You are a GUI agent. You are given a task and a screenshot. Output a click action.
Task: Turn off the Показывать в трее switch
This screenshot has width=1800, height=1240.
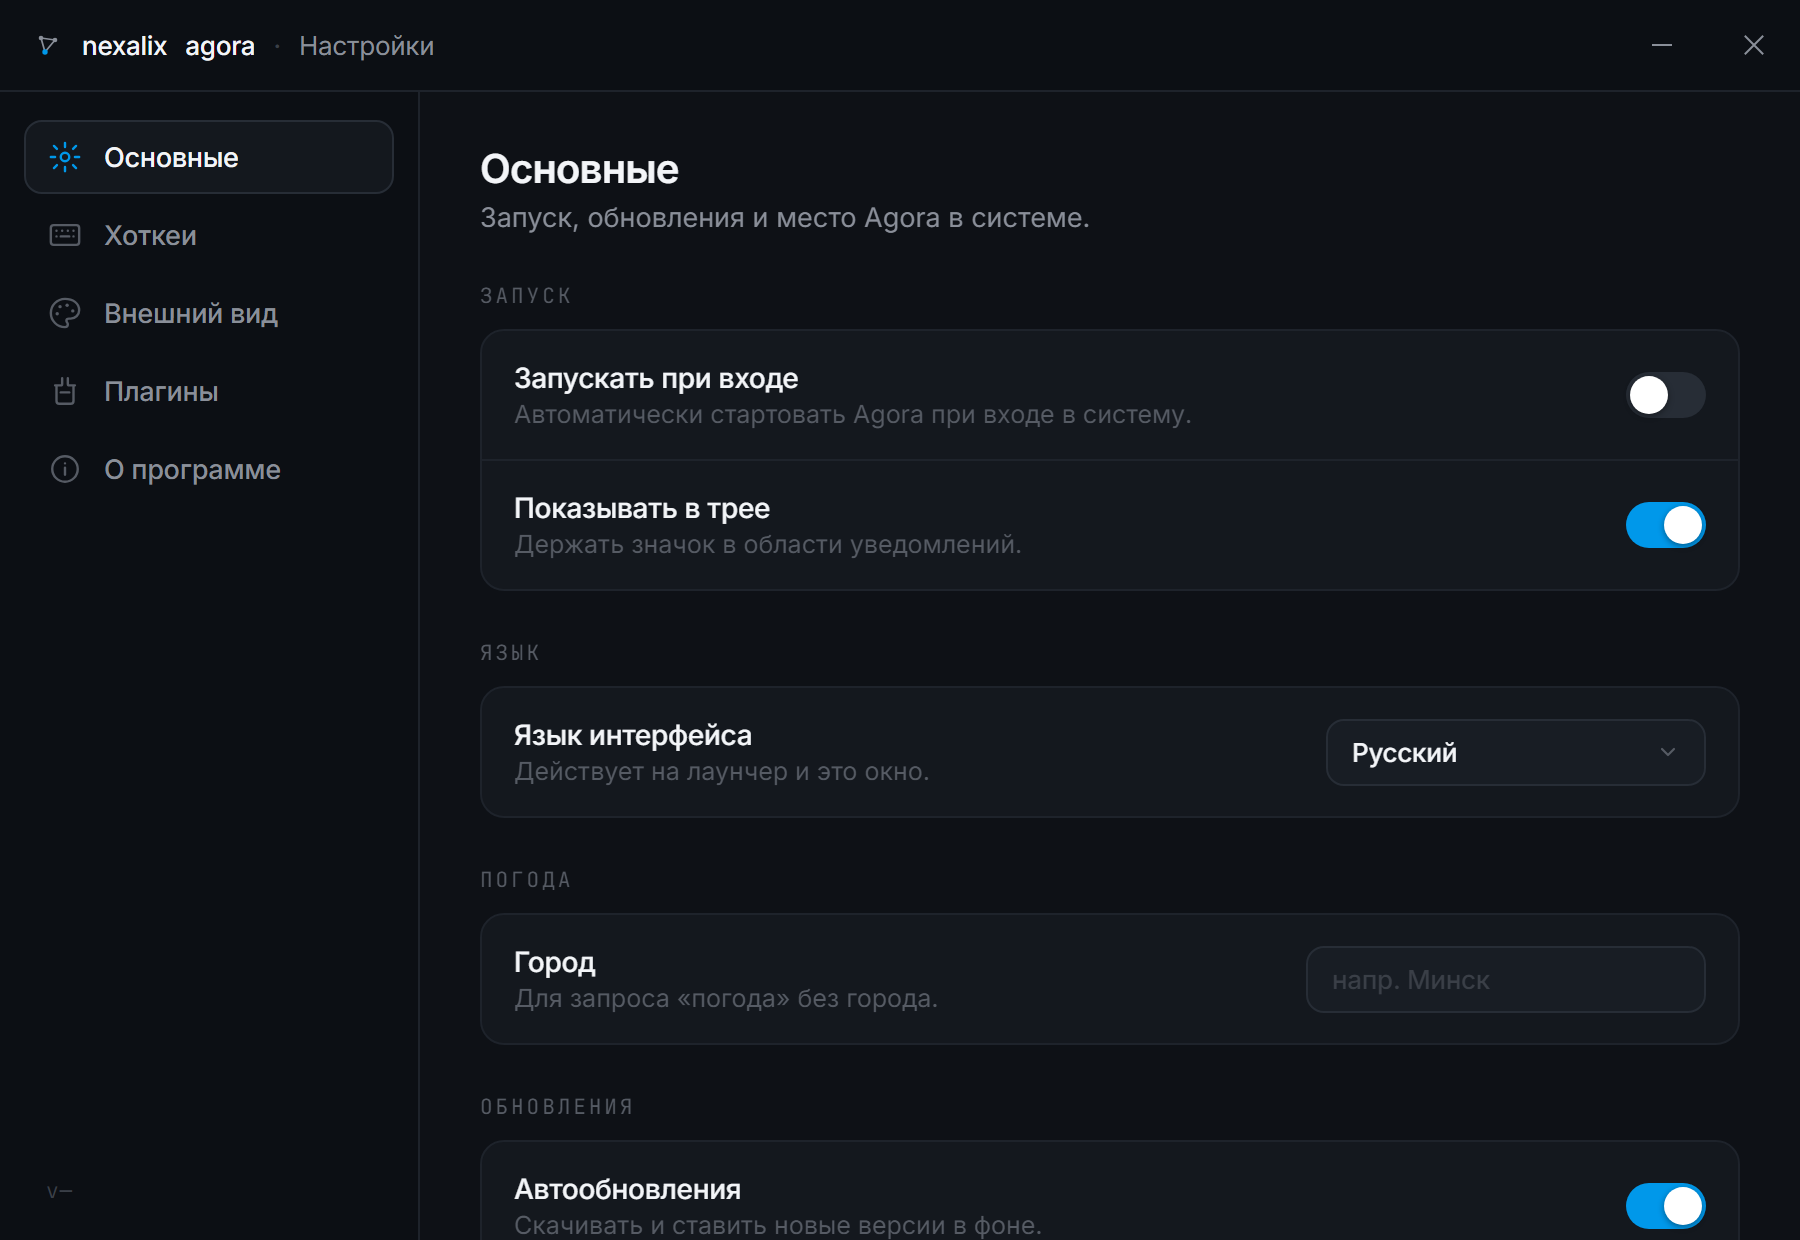[1666, 525]
